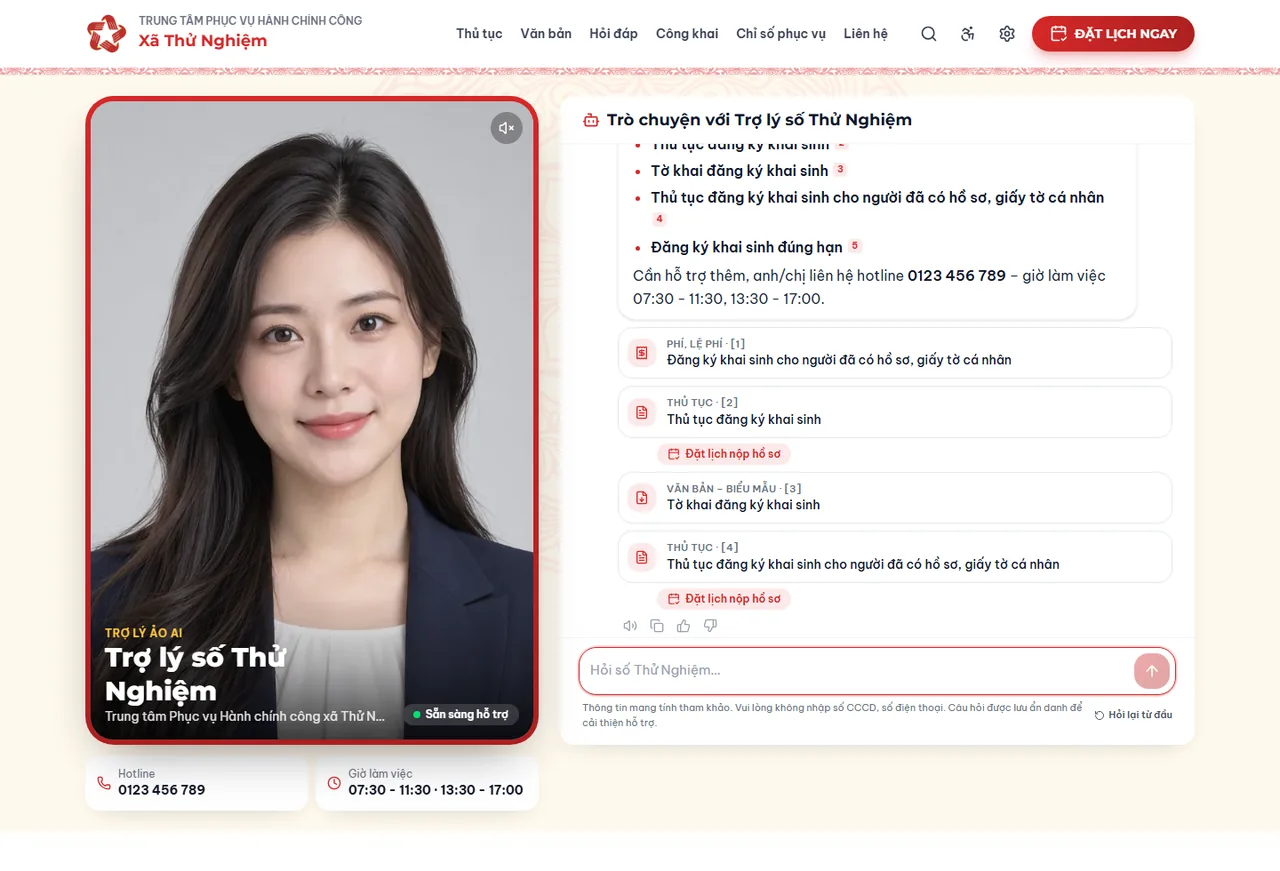Open accessibility options icon in header
The image size is (1280, 871).
[x=967, y=34]
